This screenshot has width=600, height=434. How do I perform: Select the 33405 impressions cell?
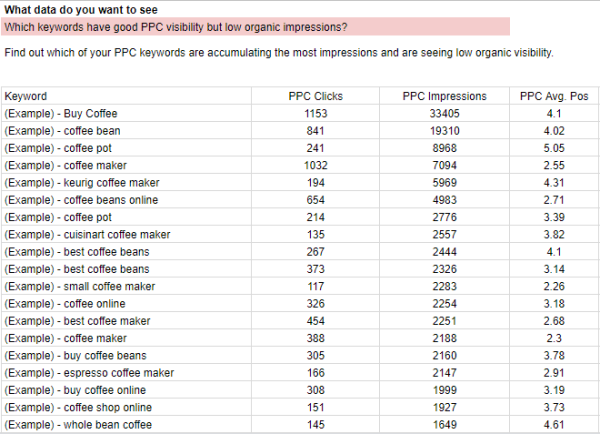point(444,113)
